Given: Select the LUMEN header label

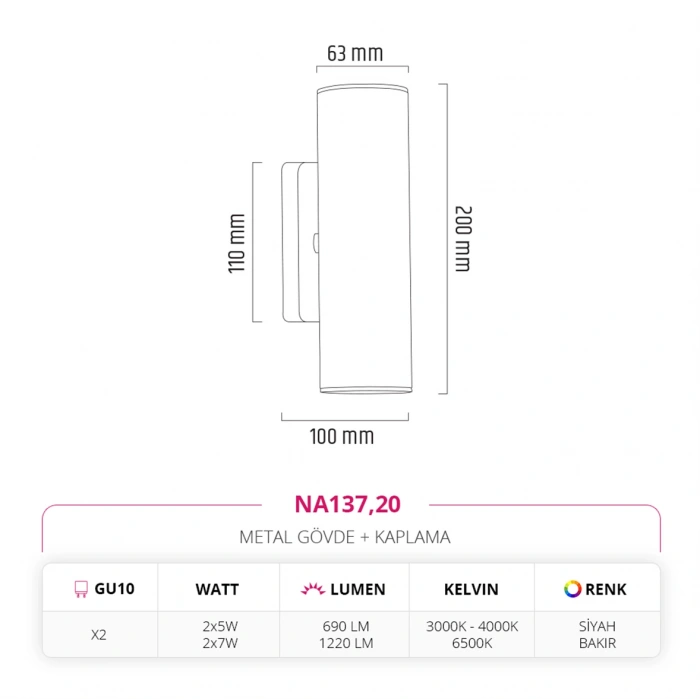Looking at the screenshot, I should click(x=356, y=589).
